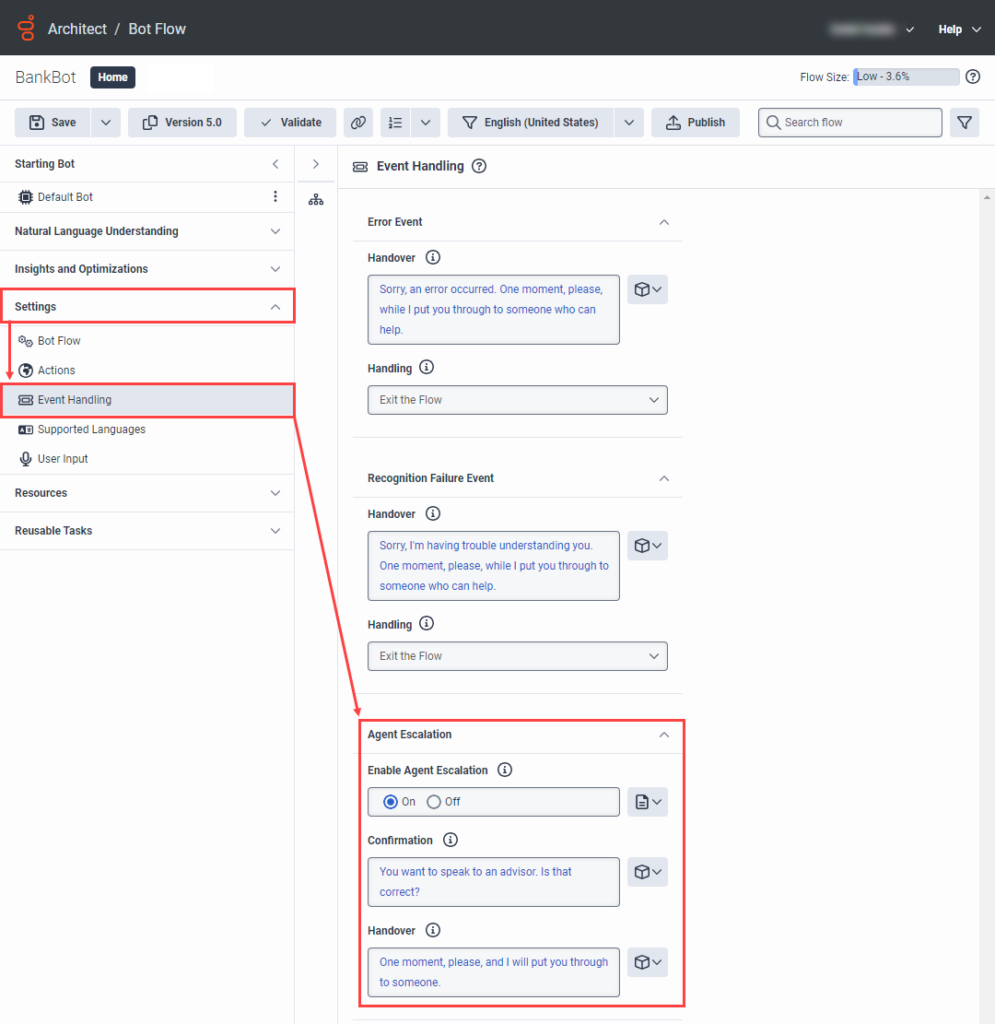Open the flow hierarchy tree icon
Image resolution: width=995 pixels, height=1024 pixels.
pos(316,200)
